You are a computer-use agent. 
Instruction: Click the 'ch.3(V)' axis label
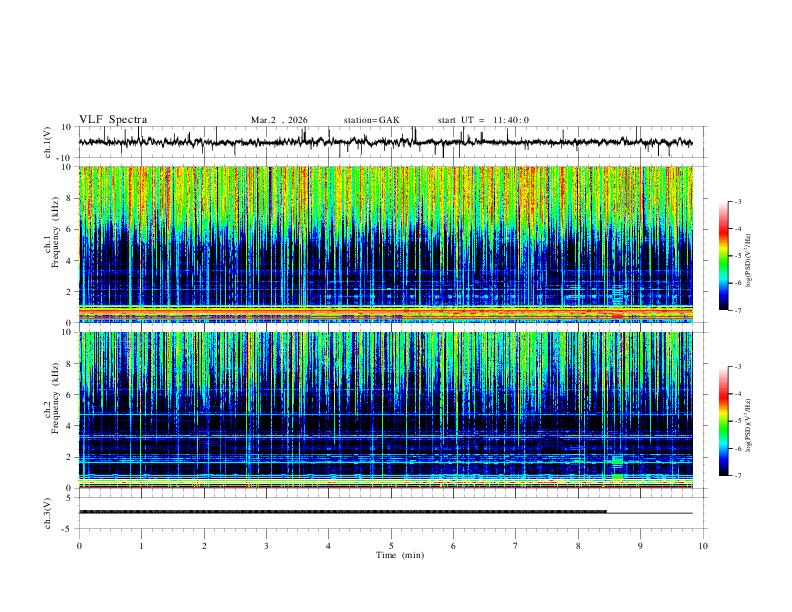click(x=48, y=513)
